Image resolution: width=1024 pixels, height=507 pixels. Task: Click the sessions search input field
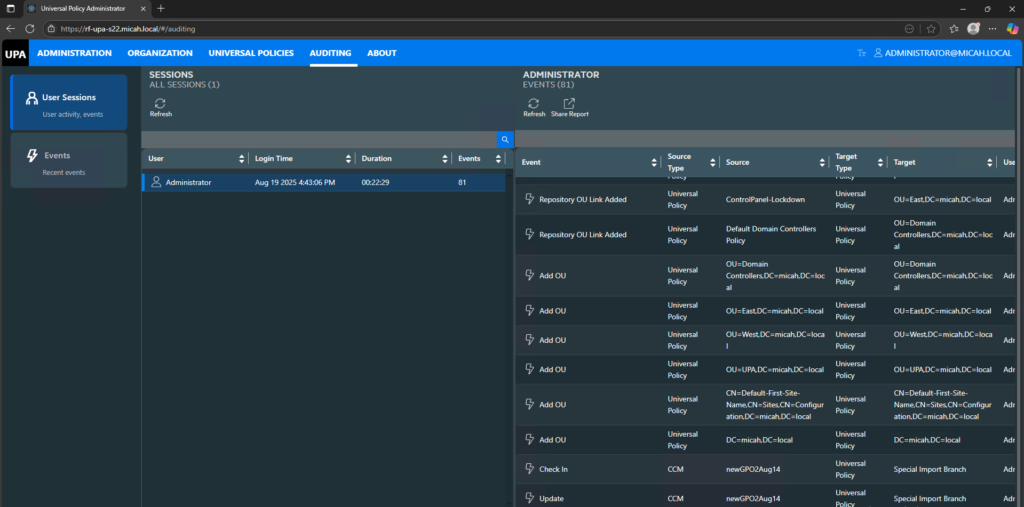click(x=319, y=140)
